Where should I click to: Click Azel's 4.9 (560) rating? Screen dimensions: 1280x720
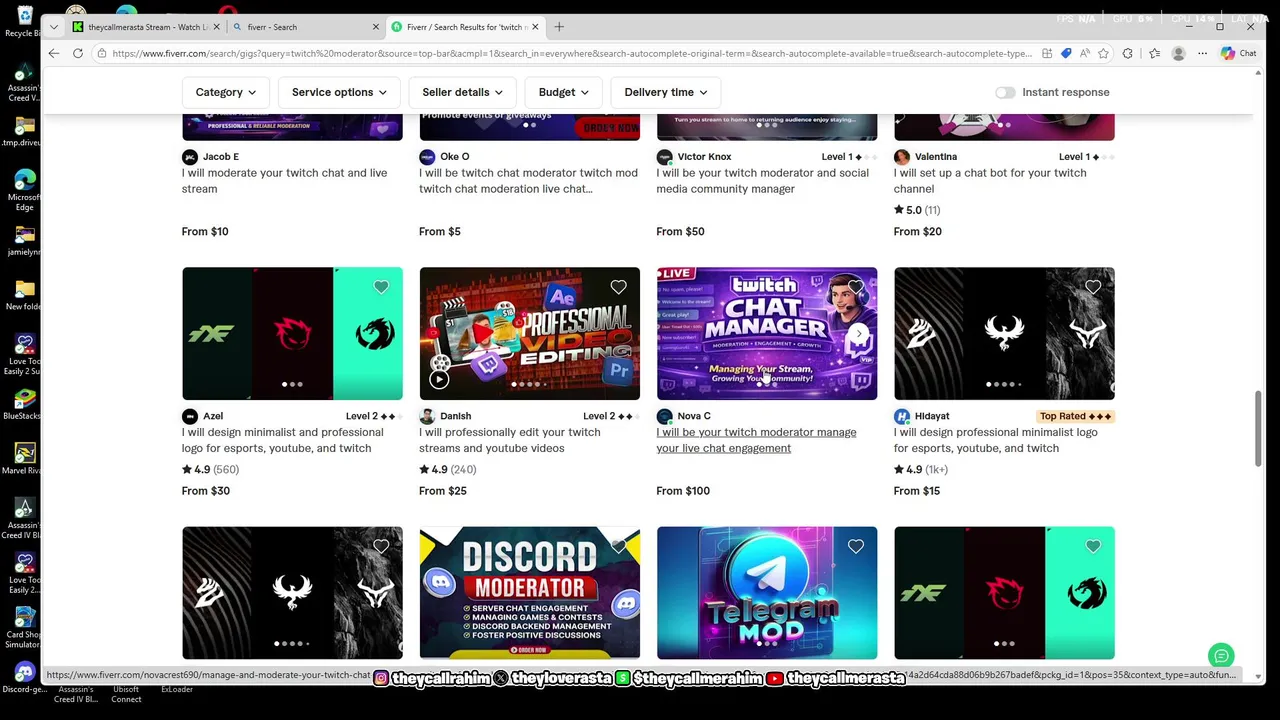click(210, 470)
